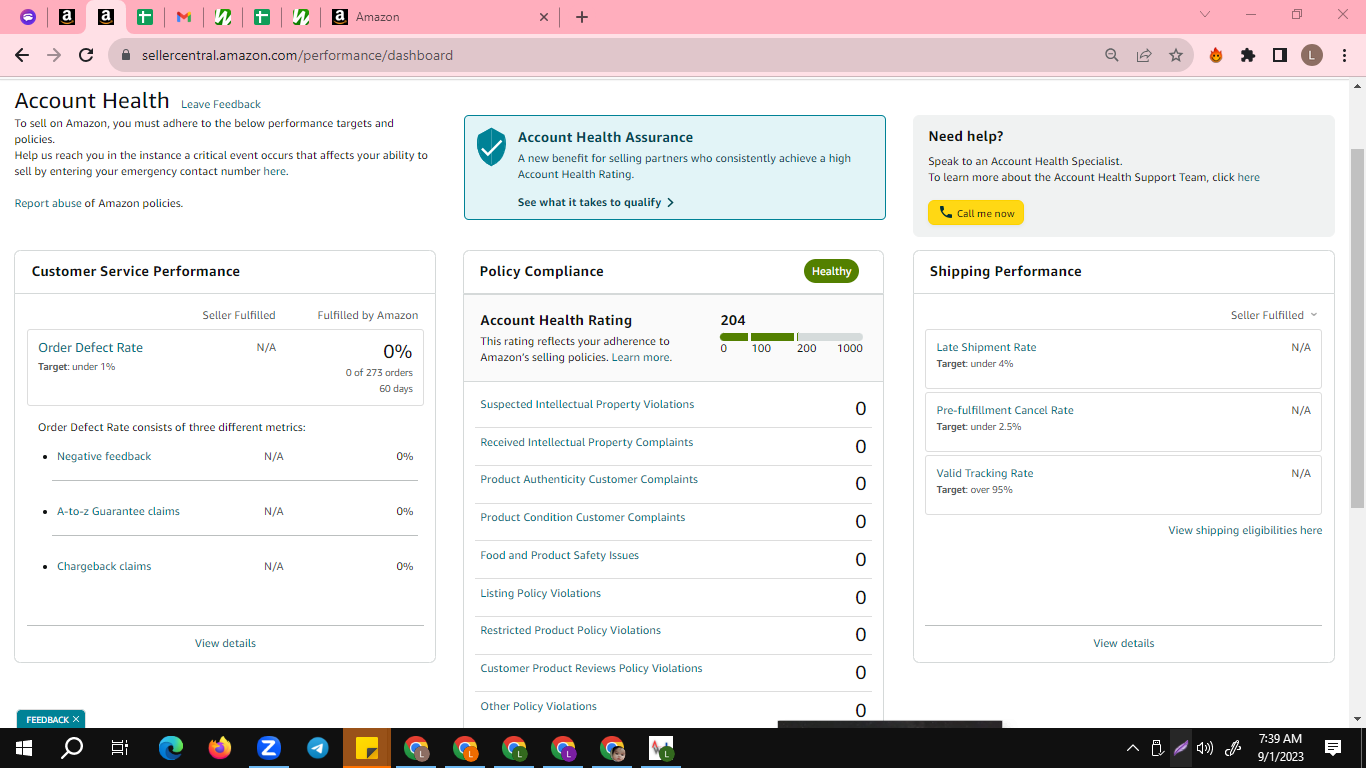Open Sticky Notes from the taskbar
This screenshot has width=1366, height=768.
tap(367, 748)
